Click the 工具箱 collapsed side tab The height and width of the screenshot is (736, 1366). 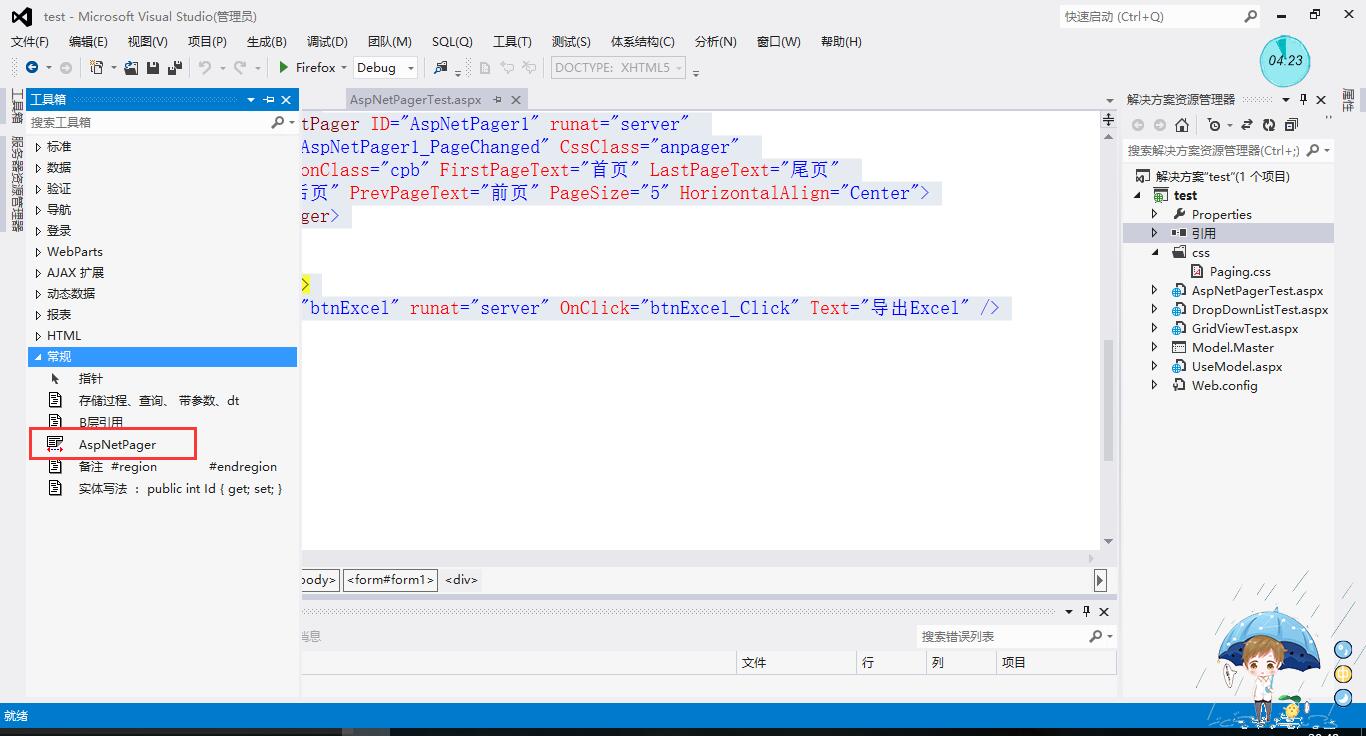click(17, 107)
